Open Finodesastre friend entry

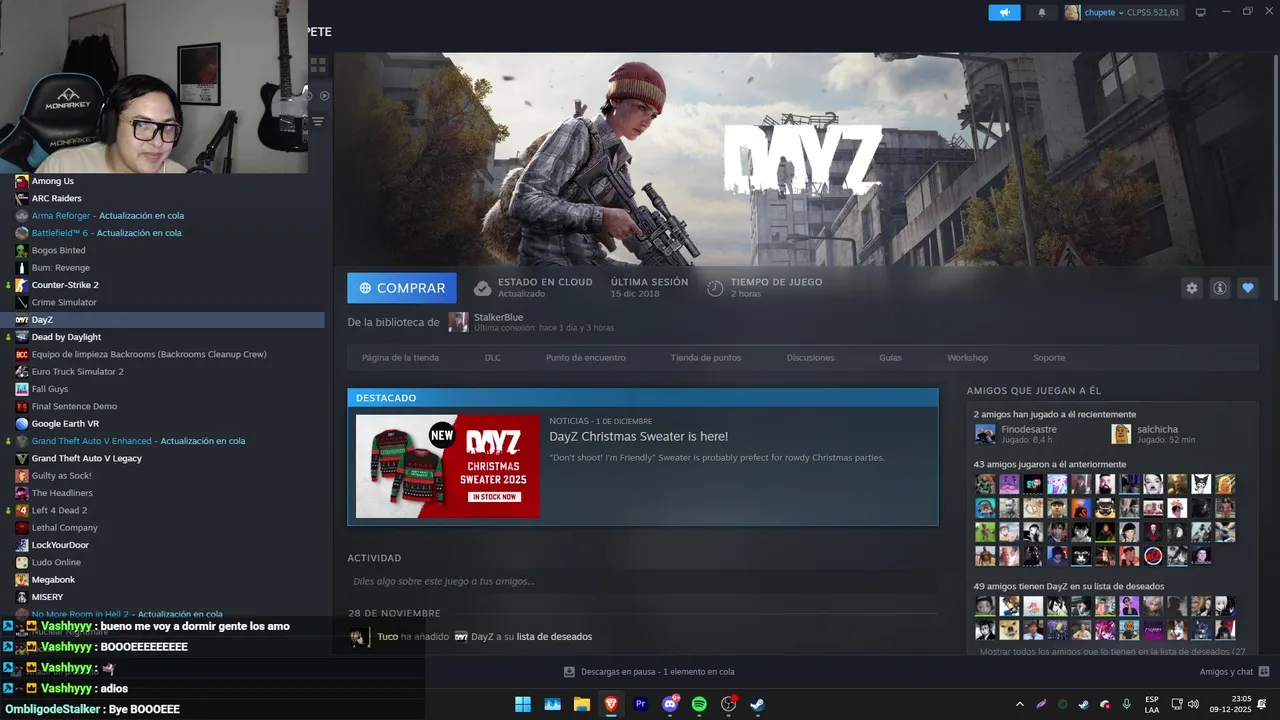pyautogui.click(x=1029, y=429)
